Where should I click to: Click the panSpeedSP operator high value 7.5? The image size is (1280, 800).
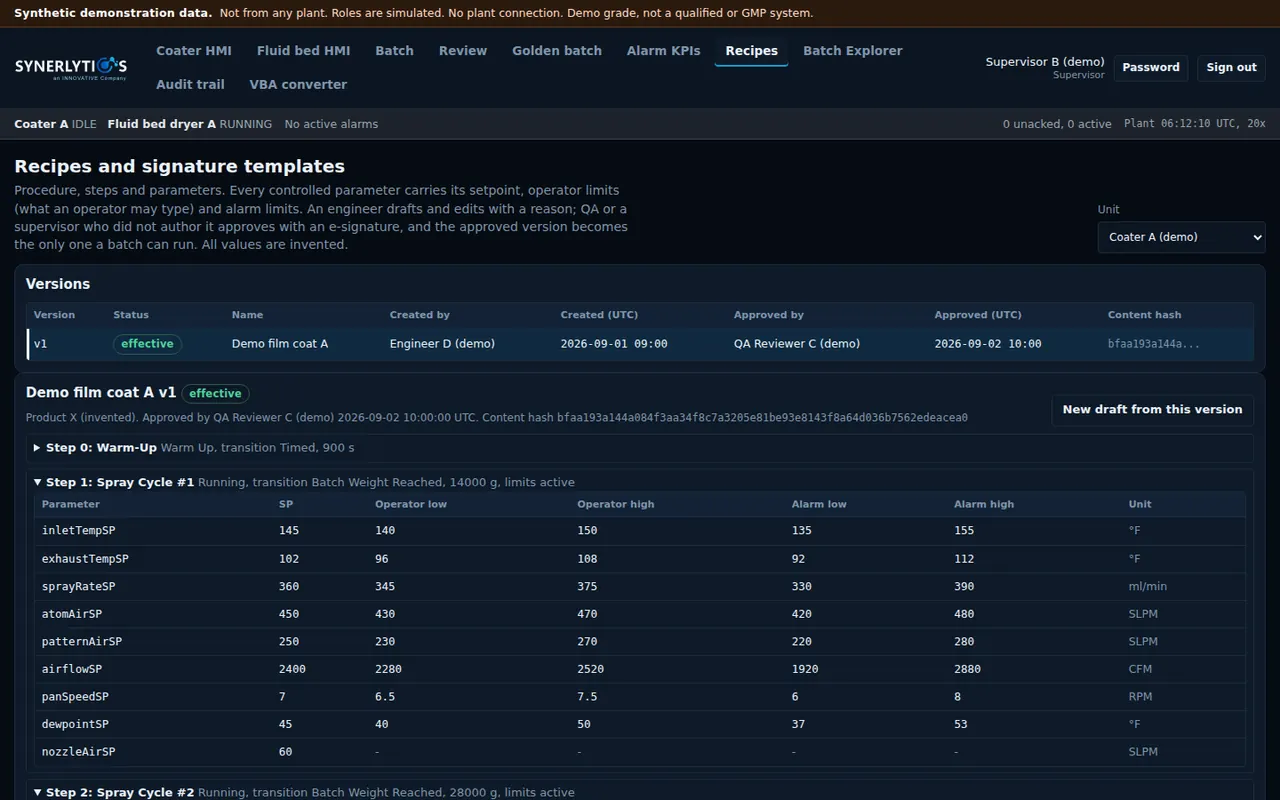click(587, 697)
